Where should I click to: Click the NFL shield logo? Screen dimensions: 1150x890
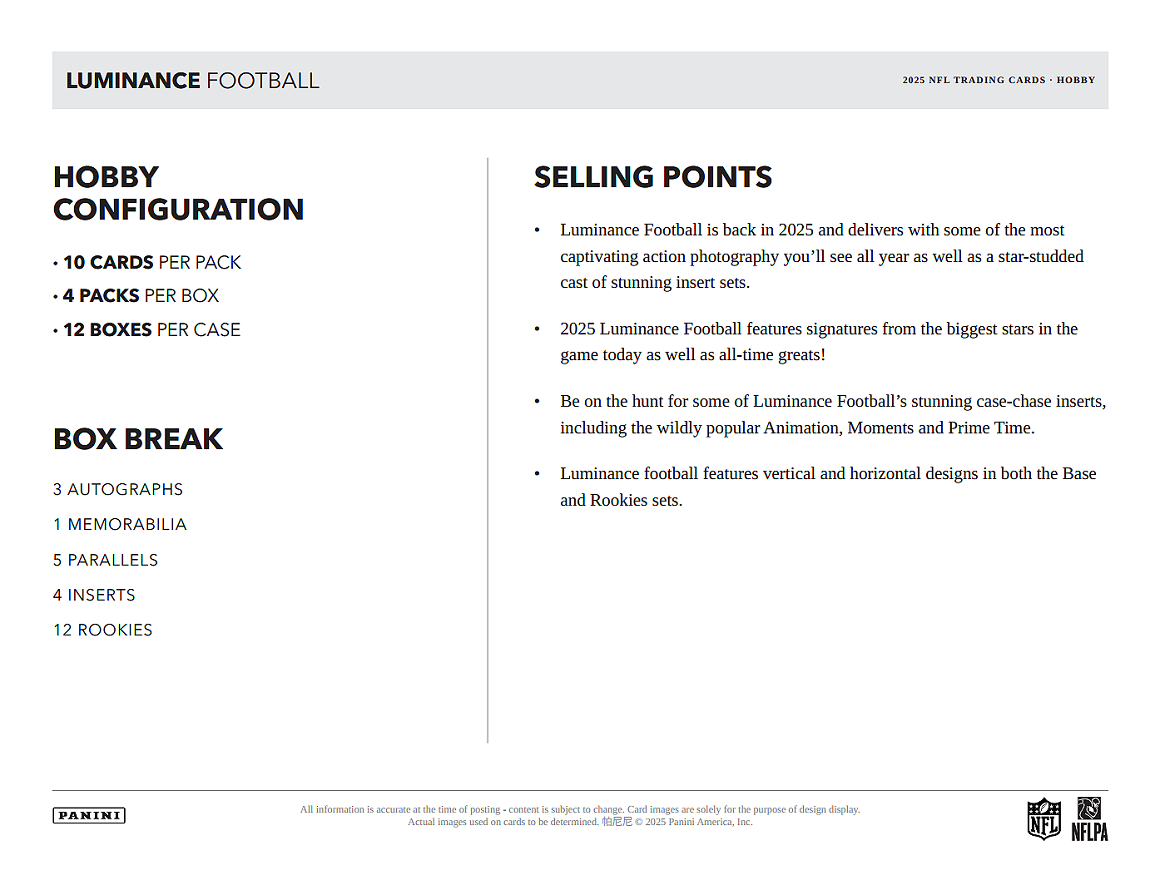coord(1044,819)
